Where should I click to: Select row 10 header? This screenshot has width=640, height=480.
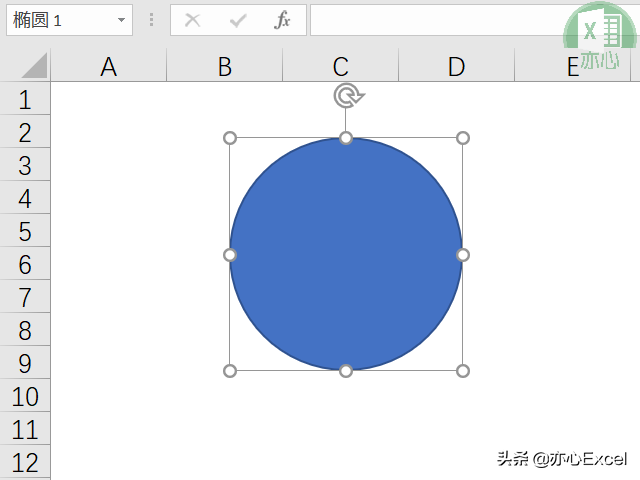(25, 396)
